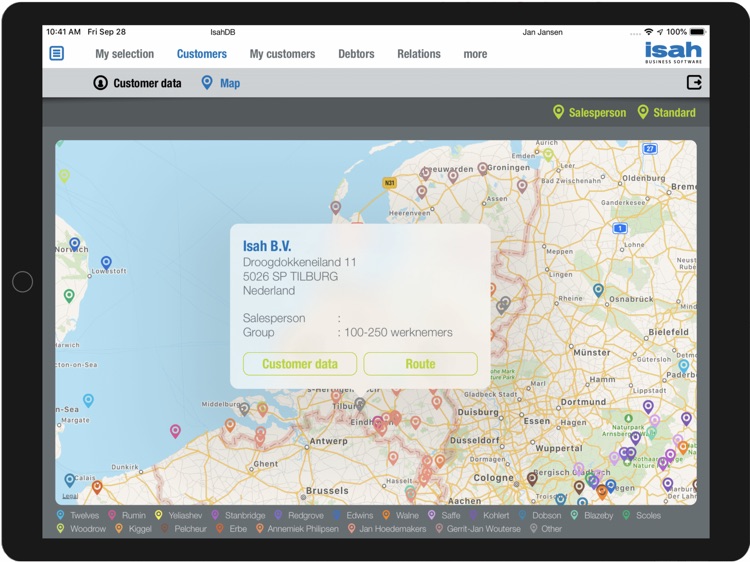This screenshot has height=562, width=750.
Task: Click the Standard green pin icon
Action: click(x=643, y=112)
